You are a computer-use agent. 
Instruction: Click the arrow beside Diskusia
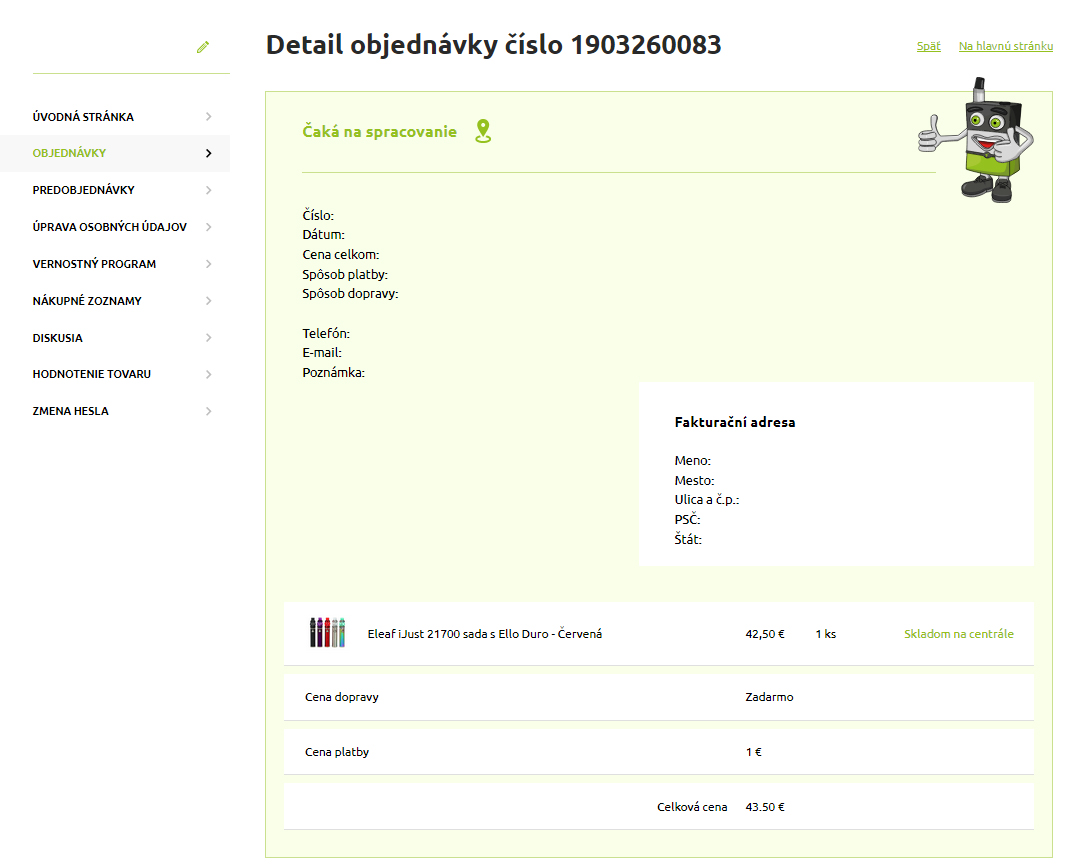click(x=208, y=338)
